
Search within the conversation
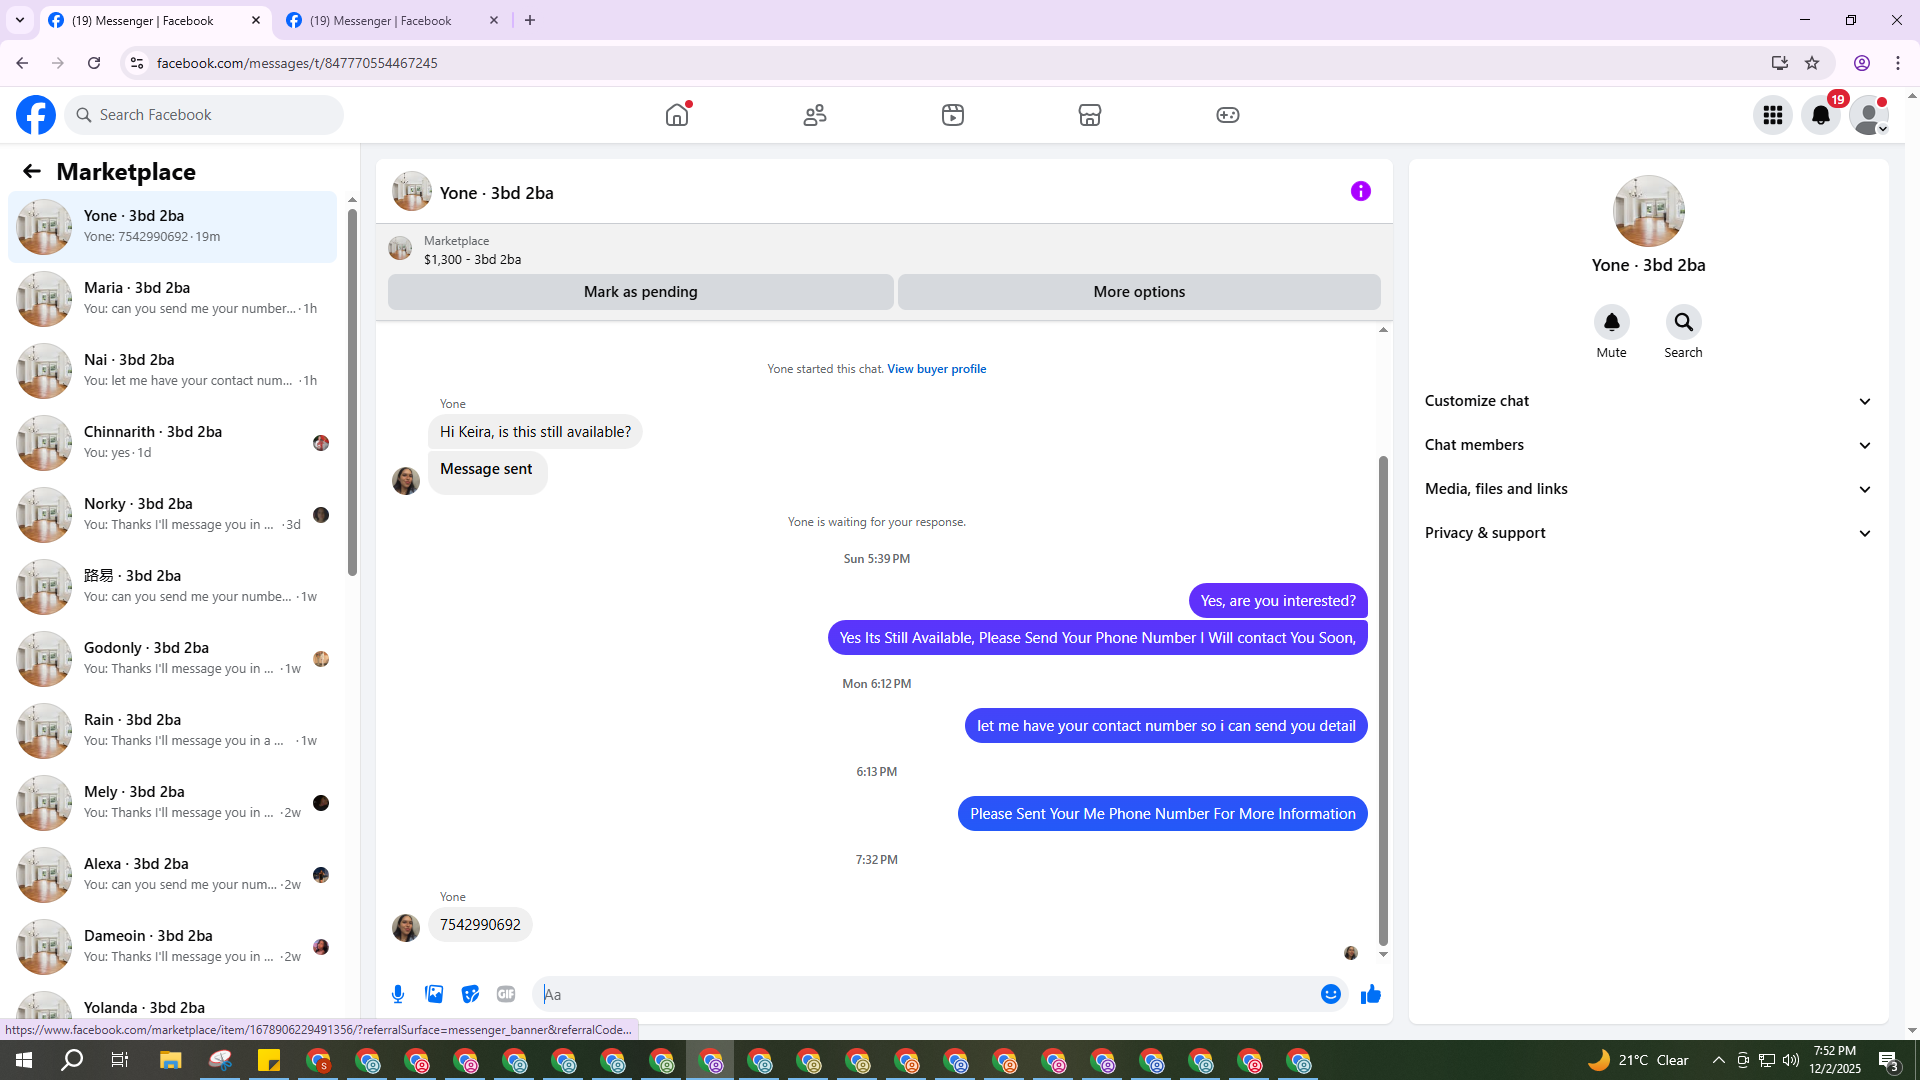(x=1683, y=323)
